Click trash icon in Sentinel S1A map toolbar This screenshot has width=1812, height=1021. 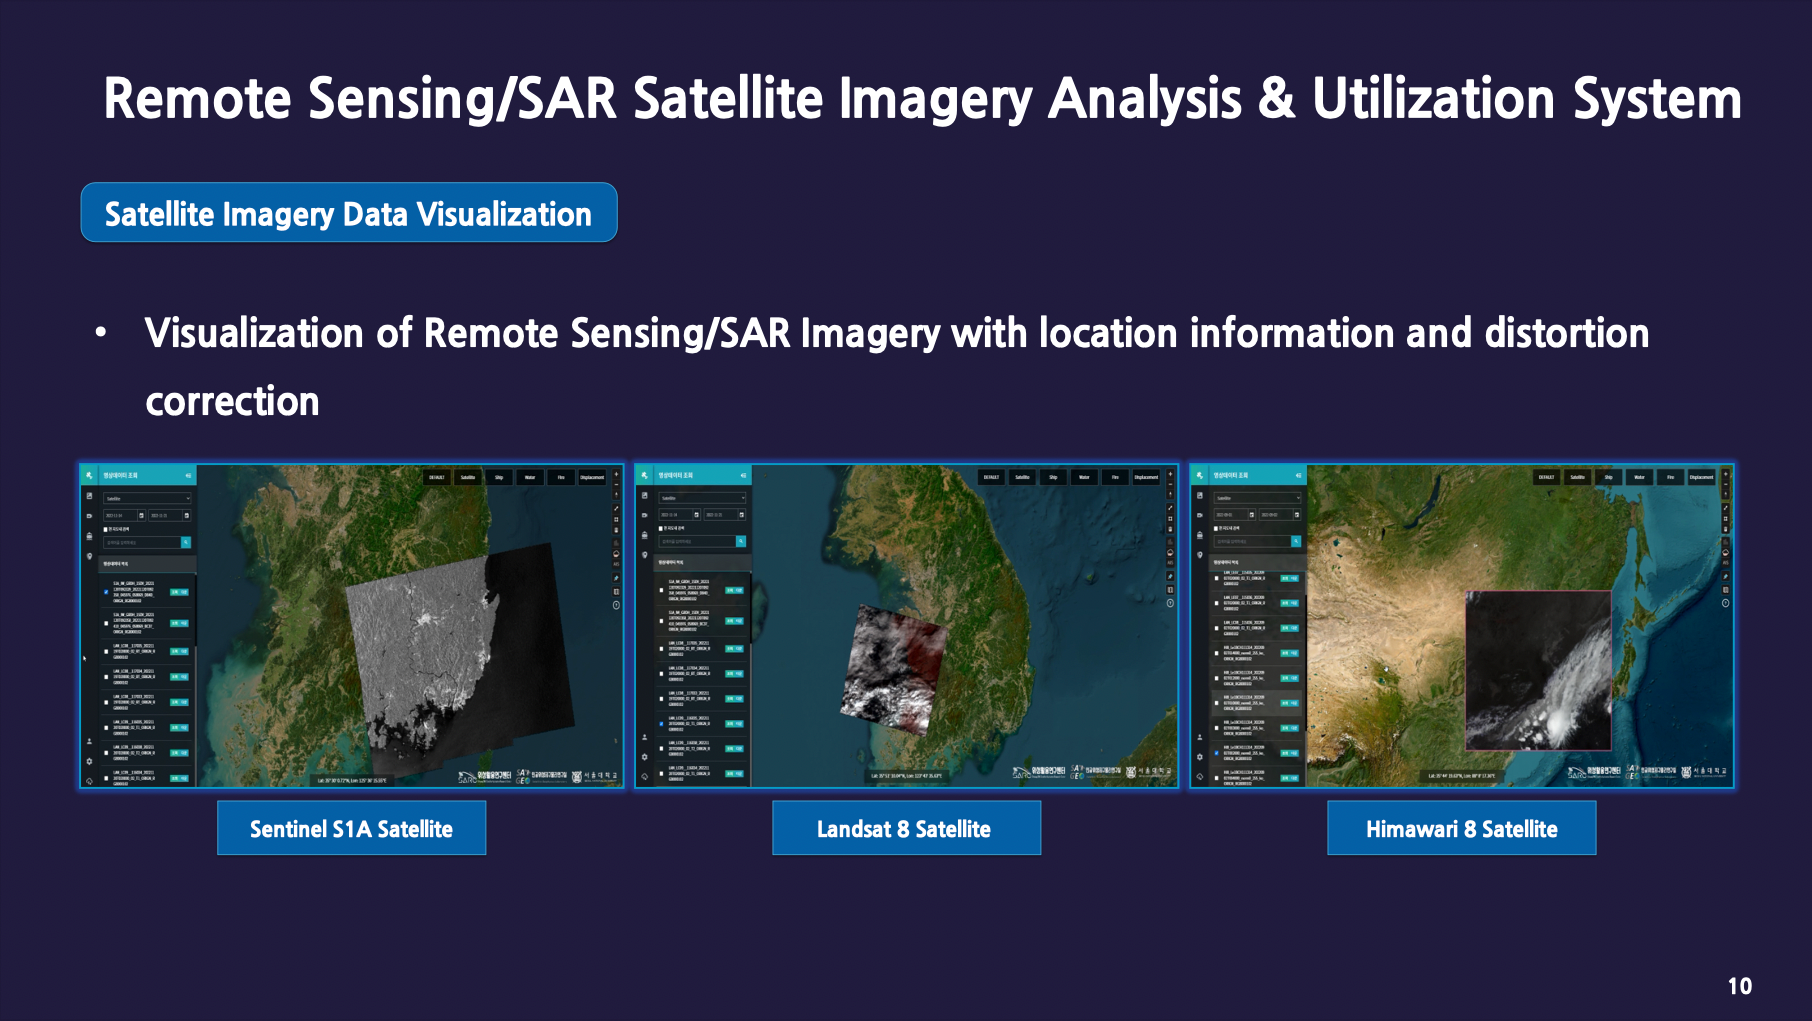pos(616,530)
